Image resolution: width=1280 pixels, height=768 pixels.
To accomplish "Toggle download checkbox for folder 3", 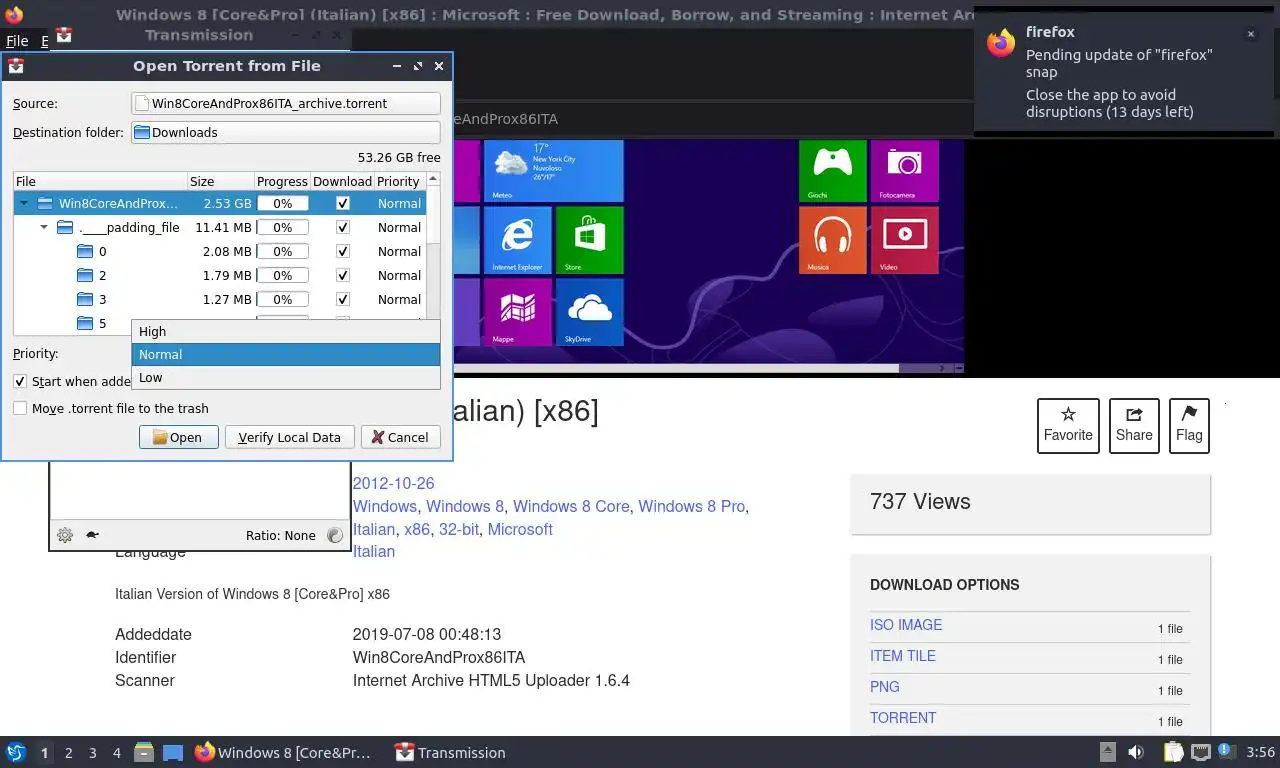I will (x=343, y=299).
